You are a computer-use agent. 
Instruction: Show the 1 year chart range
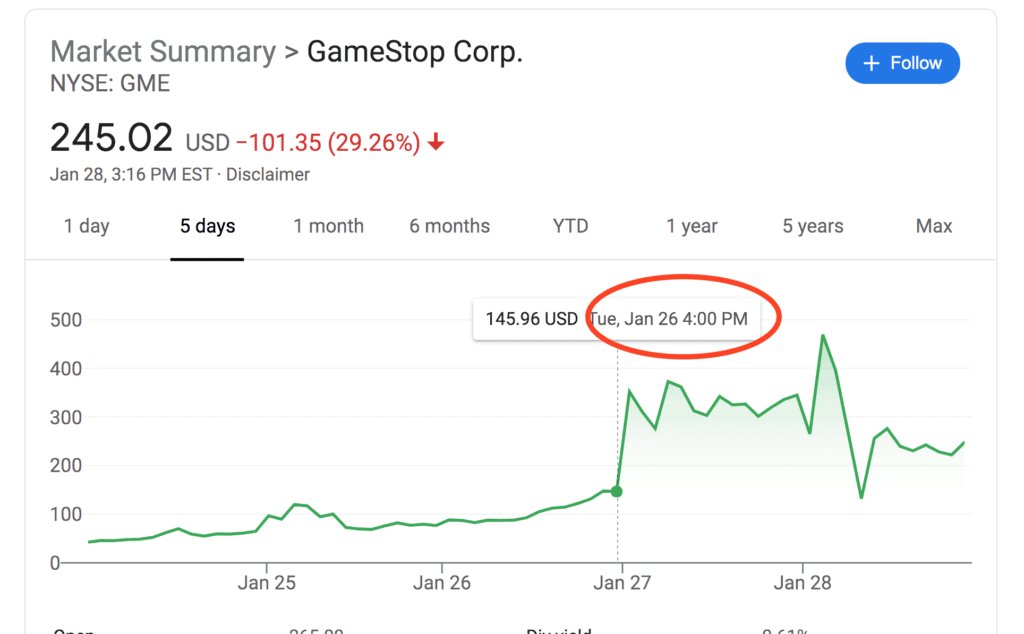point(692,226)
